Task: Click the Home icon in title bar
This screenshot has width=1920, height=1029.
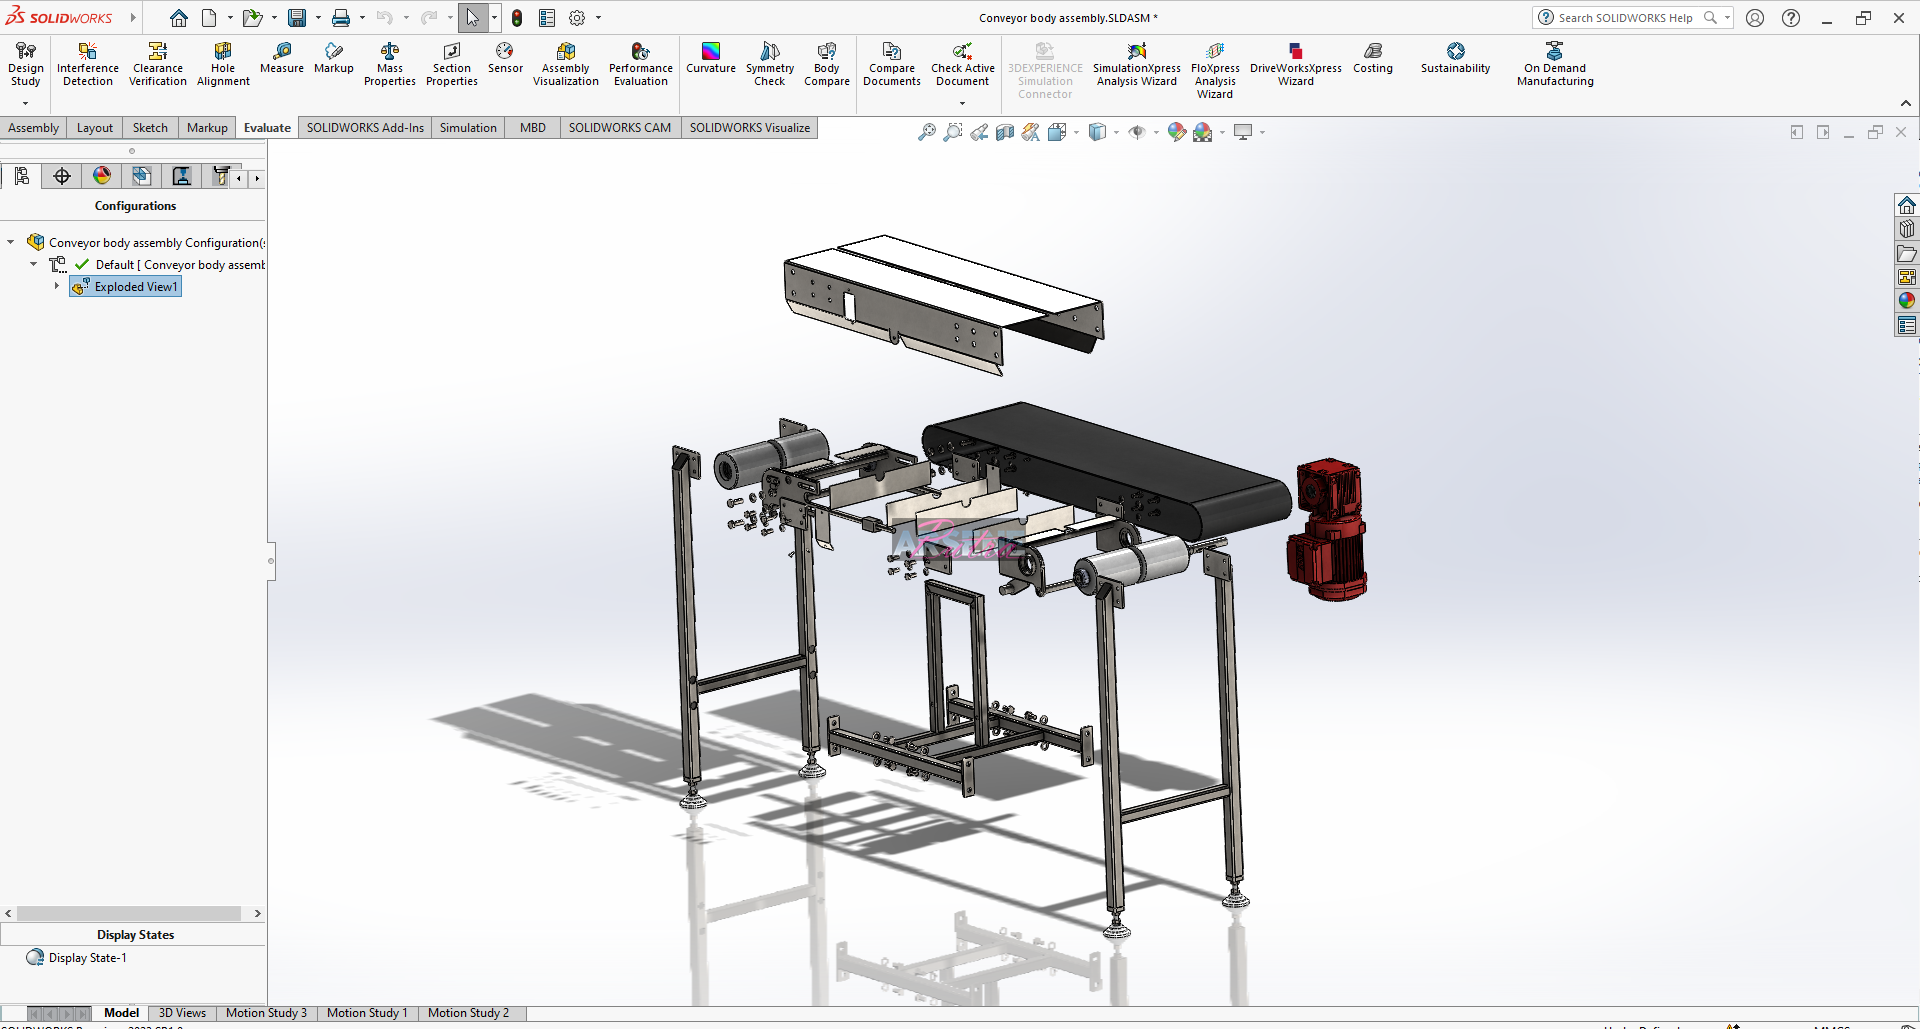Action: click(179, 18)
